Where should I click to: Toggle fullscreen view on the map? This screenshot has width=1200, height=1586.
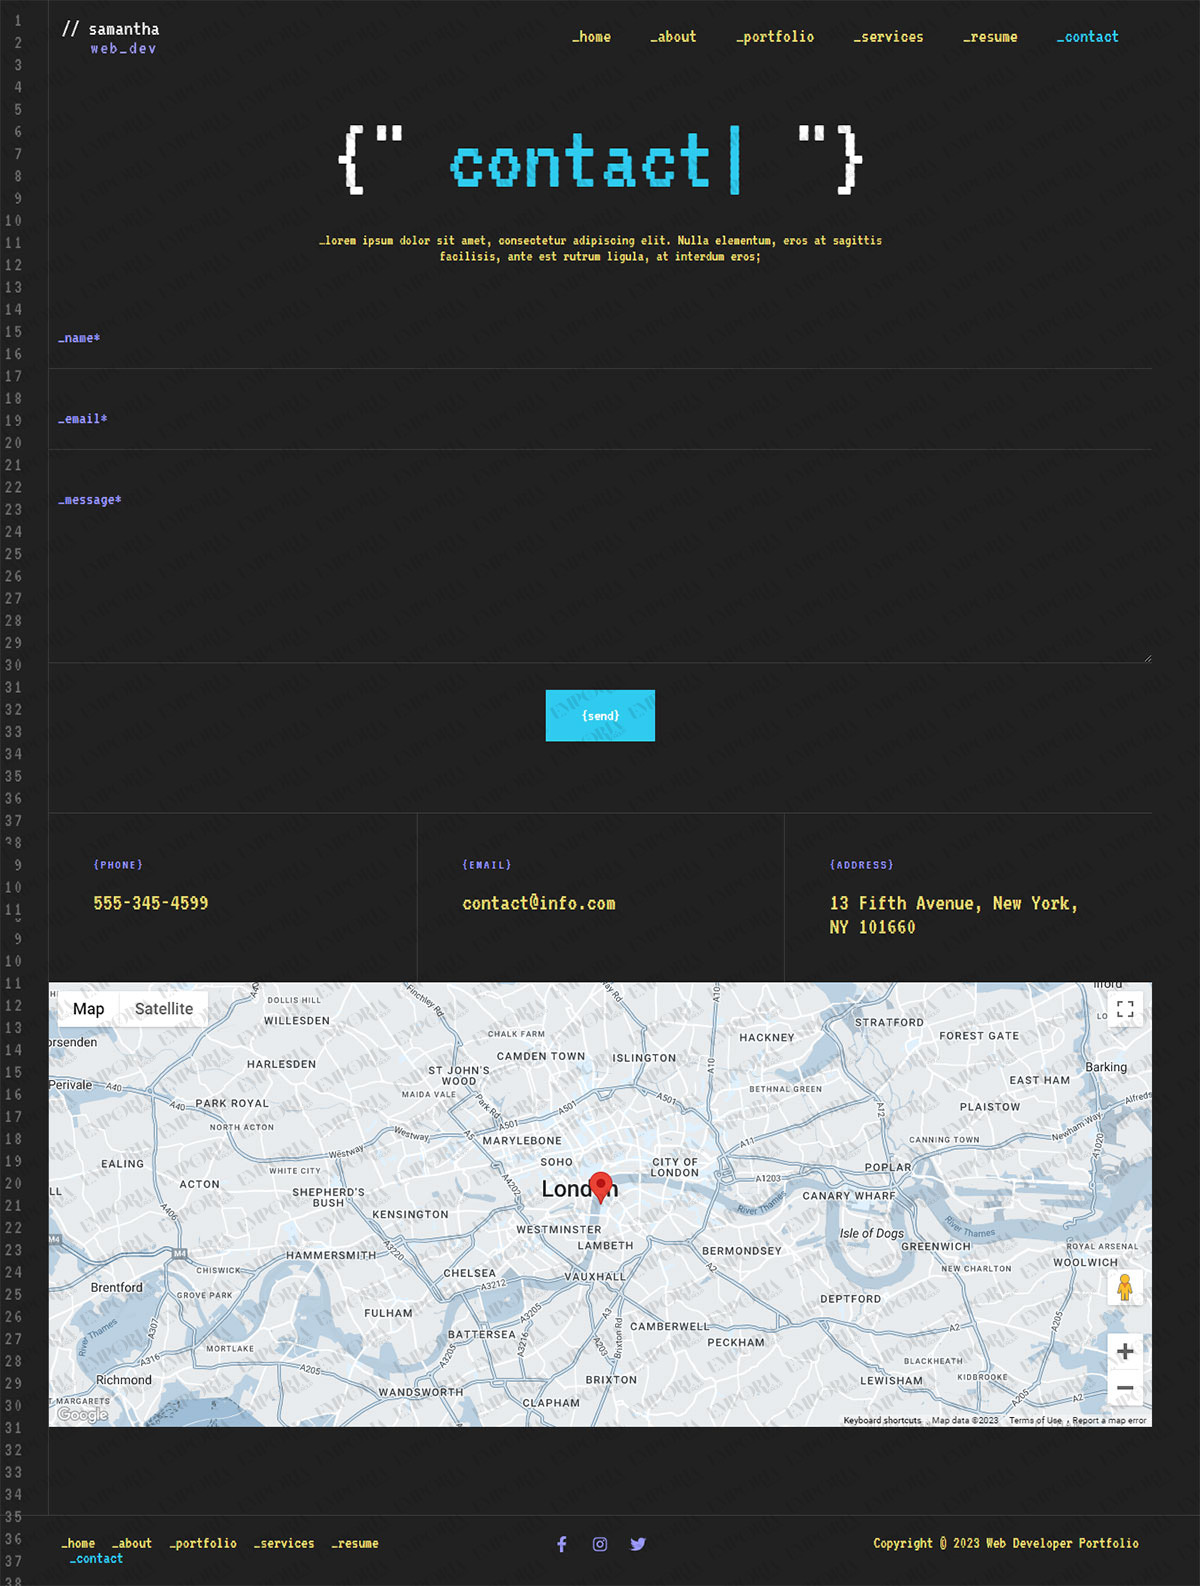(1125, 1009)
